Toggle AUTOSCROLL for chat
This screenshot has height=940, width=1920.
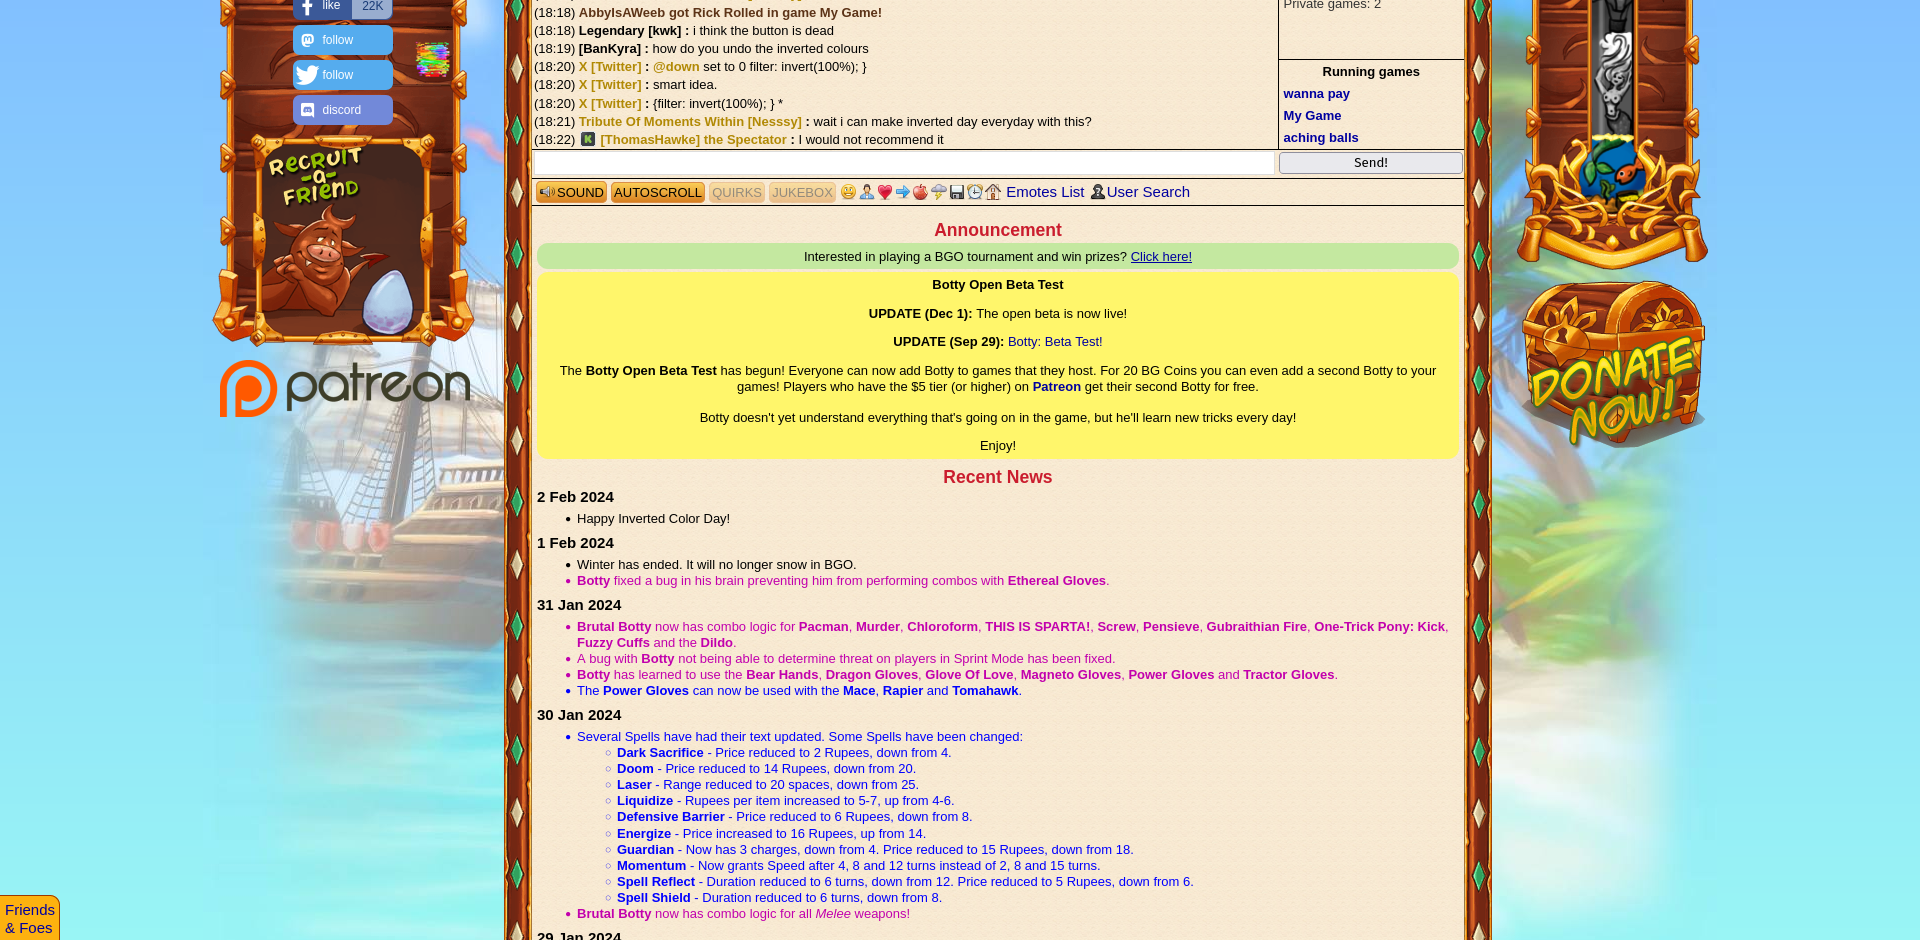tap(658, 192)
